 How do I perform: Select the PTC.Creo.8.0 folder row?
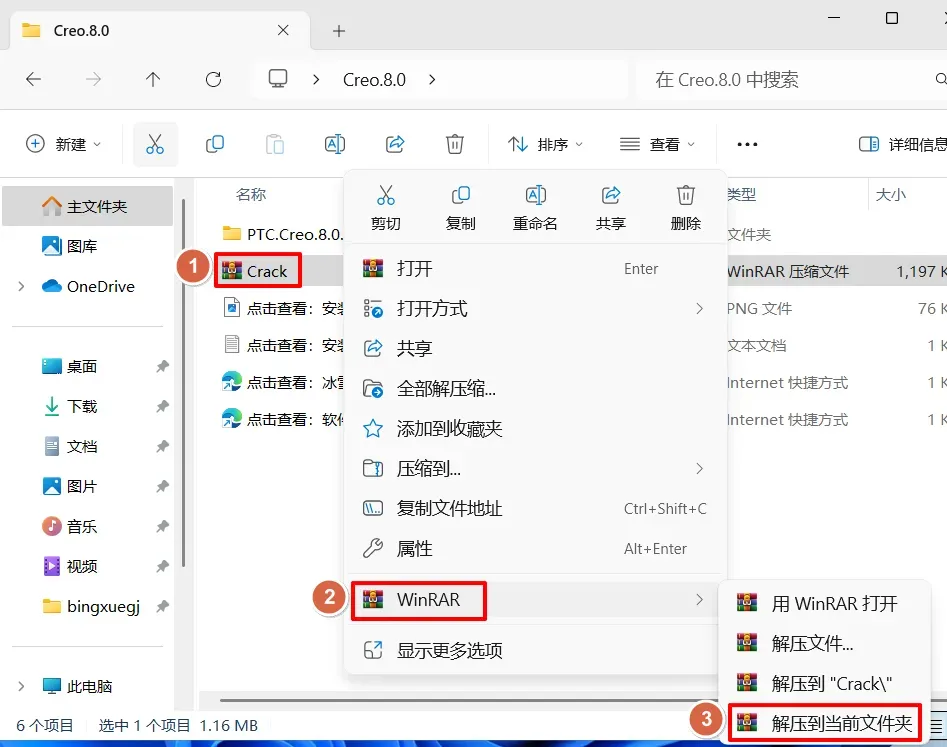click(283, 234)
